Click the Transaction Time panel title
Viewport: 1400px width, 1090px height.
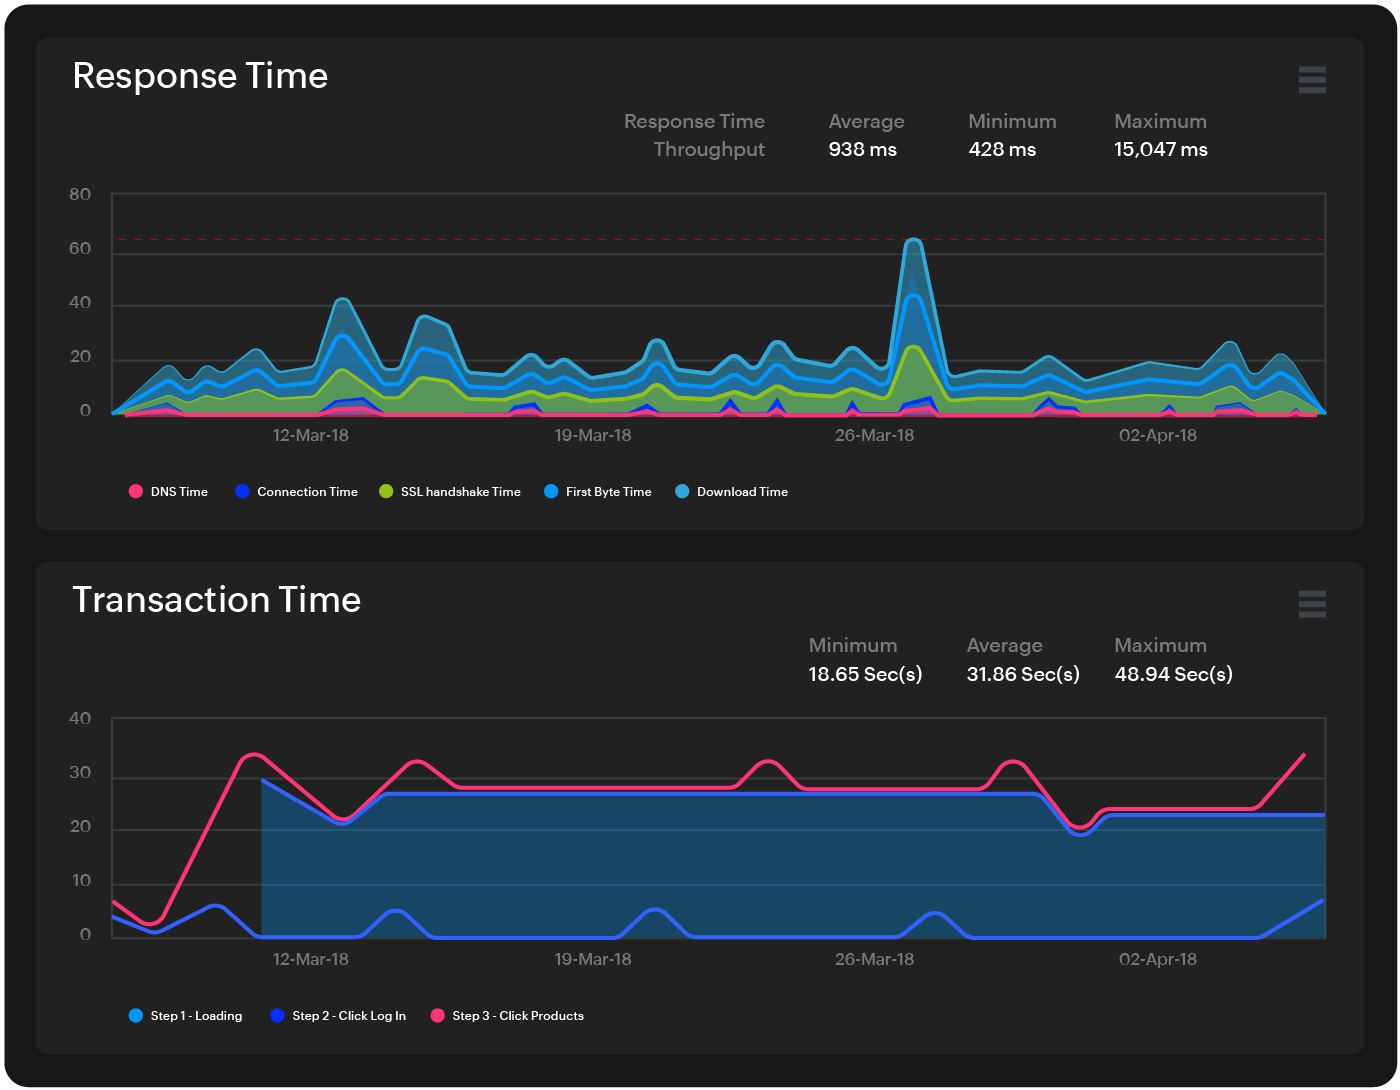point(216,600)
